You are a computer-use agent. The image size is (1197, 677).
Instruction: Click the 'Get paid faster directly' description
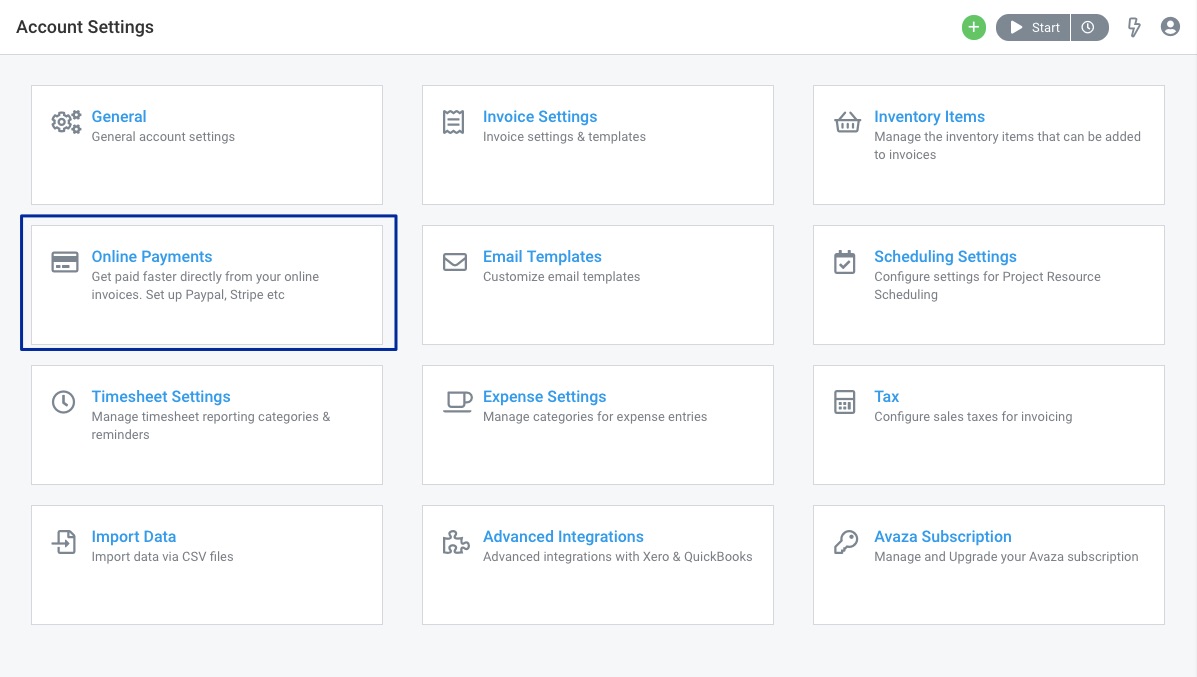[205, 285]
